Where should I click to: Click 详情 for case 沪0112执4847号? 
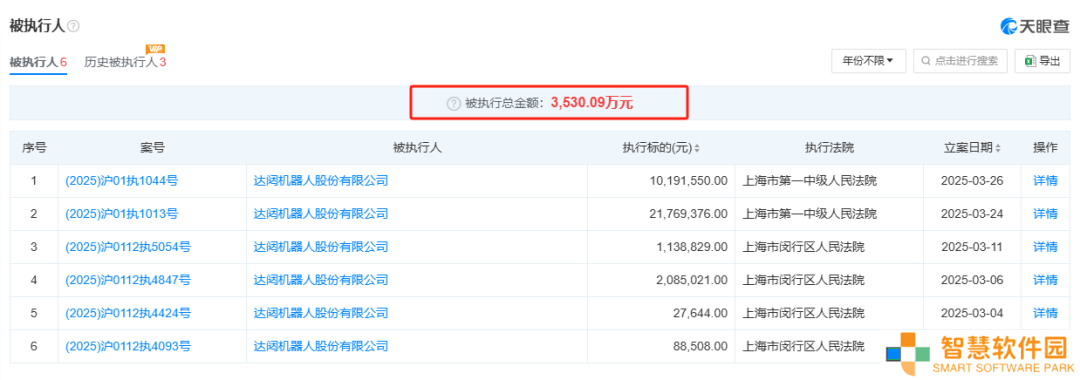coord(1045,280)
